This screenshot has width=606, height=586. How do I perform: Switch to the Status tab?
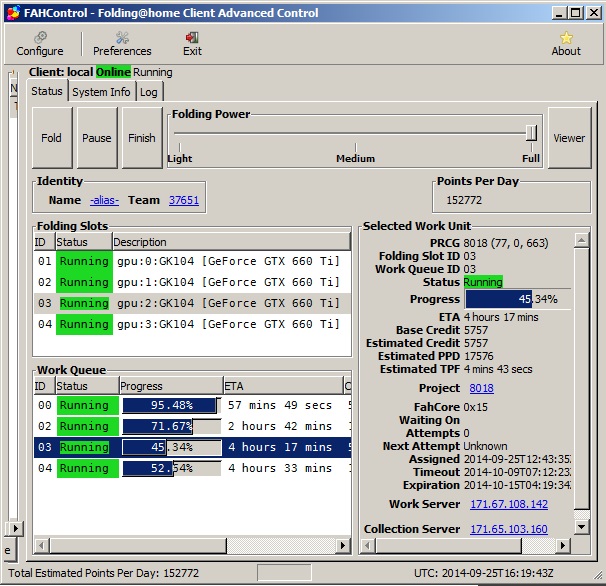47,91
